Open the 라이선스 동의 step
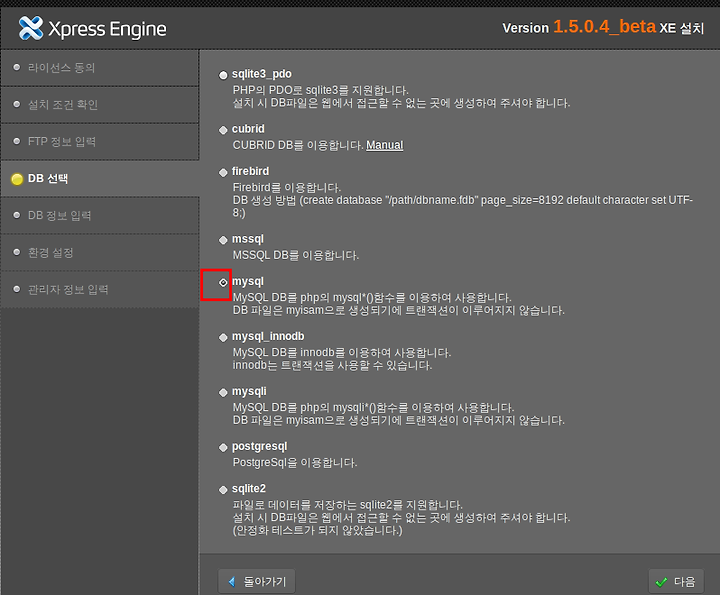The height and width of the screenshot is (595, 720). [100, 68]
